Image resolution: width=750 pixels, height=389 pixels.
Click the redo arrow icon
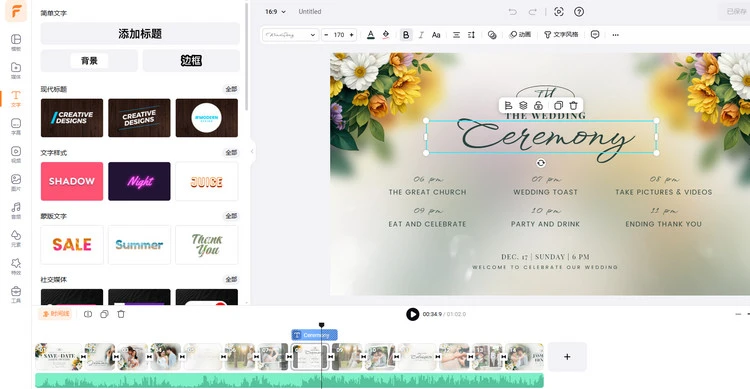532,11
